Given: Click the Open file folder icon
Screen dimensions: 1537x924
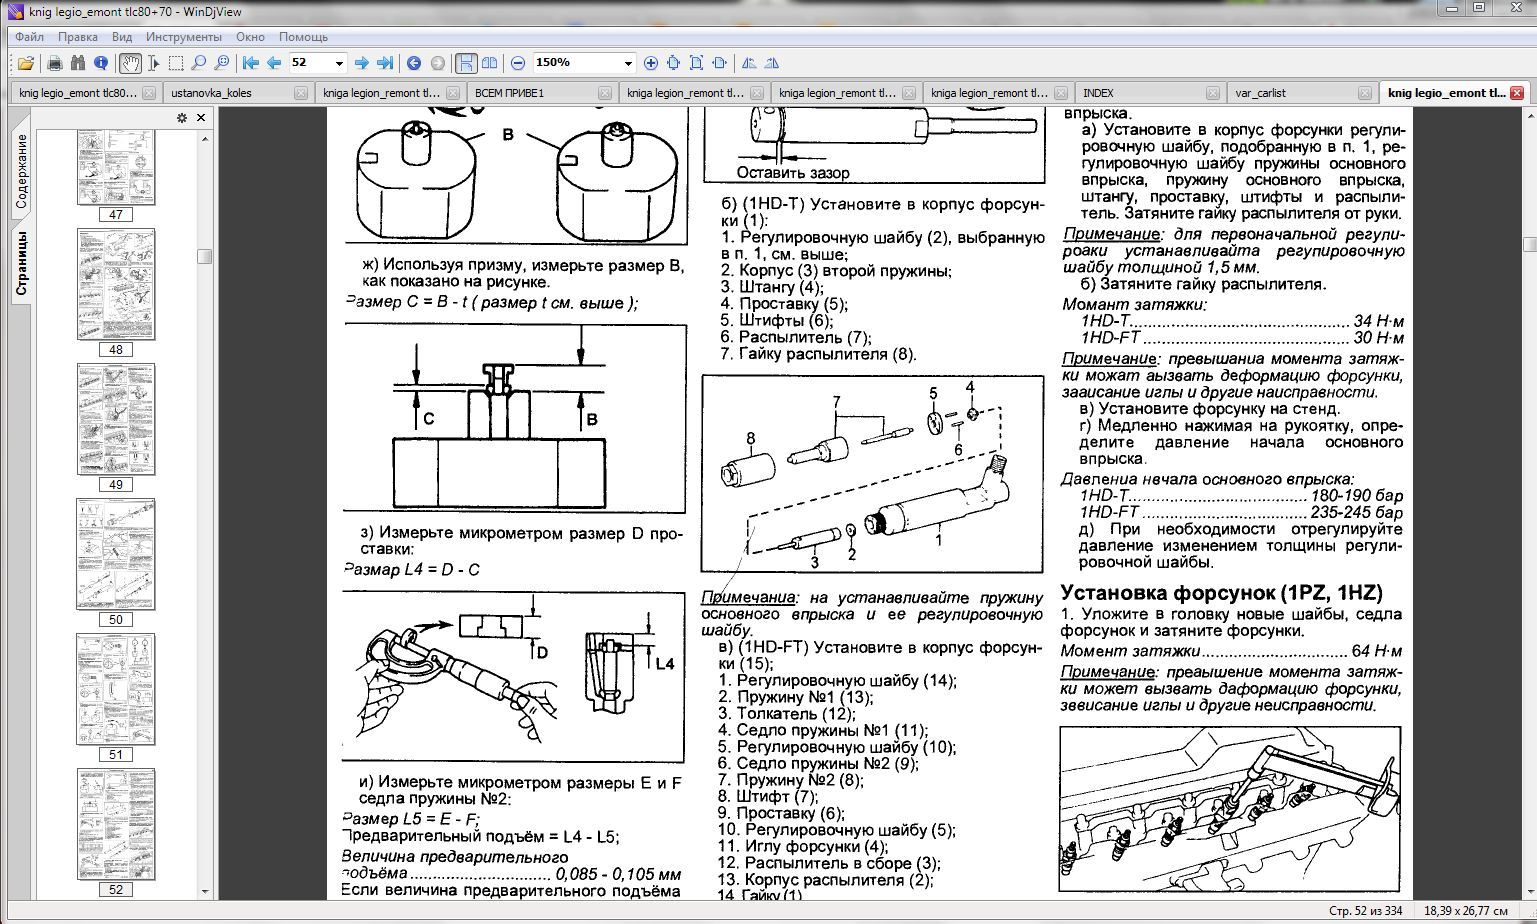Looking at the screenshot, I should coord(26,63).
